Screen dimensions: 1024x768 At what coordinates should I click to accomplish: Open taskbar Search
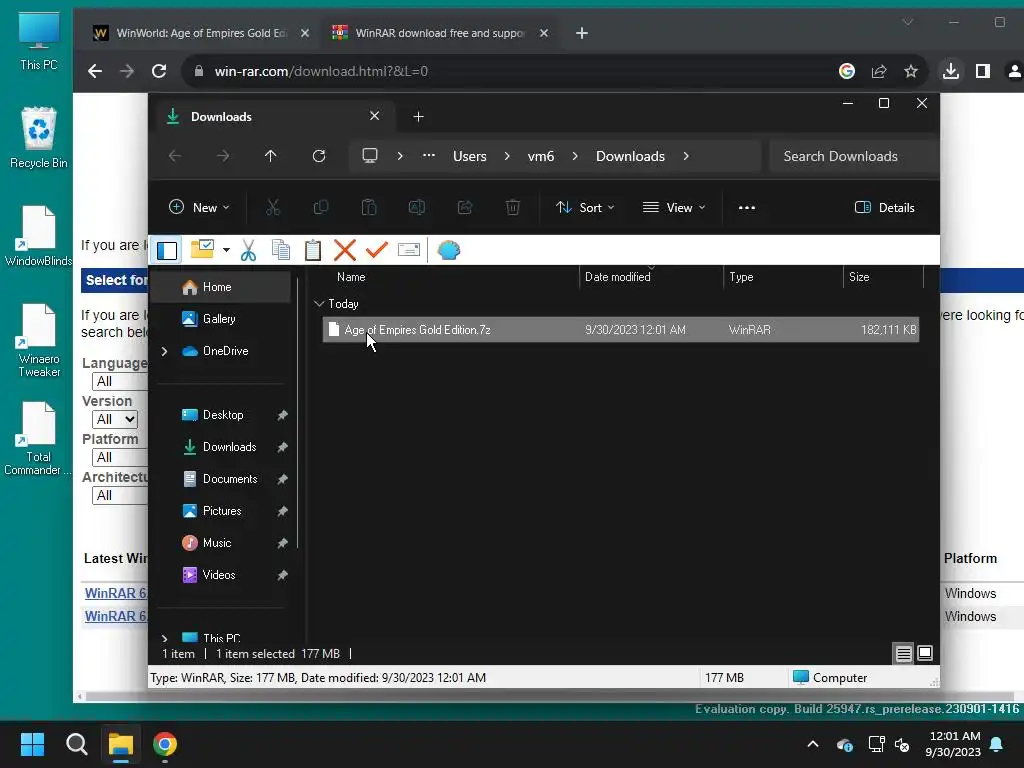(x=76, y=744)
